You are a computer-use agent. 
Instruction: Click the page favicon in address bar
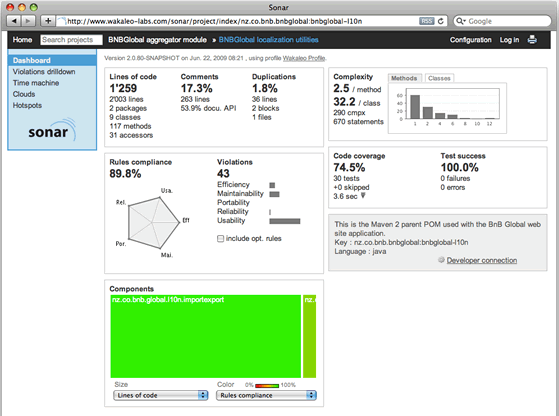[62, 21]
